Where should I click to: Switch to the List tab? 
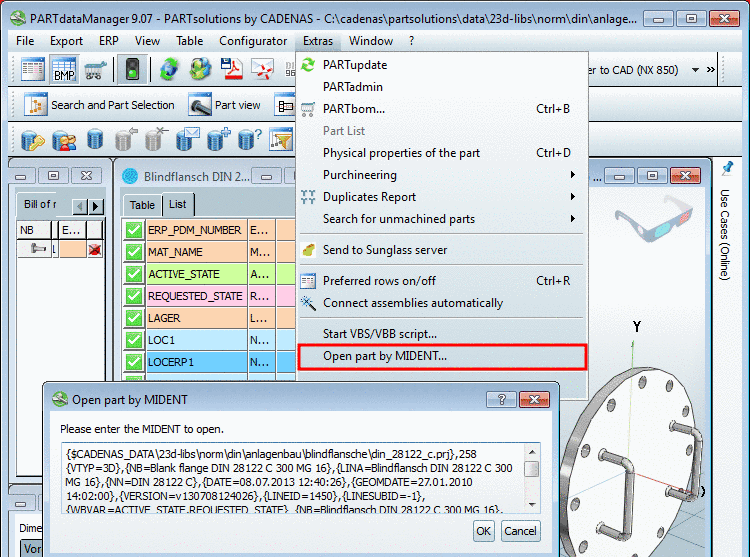coord(177,204)
